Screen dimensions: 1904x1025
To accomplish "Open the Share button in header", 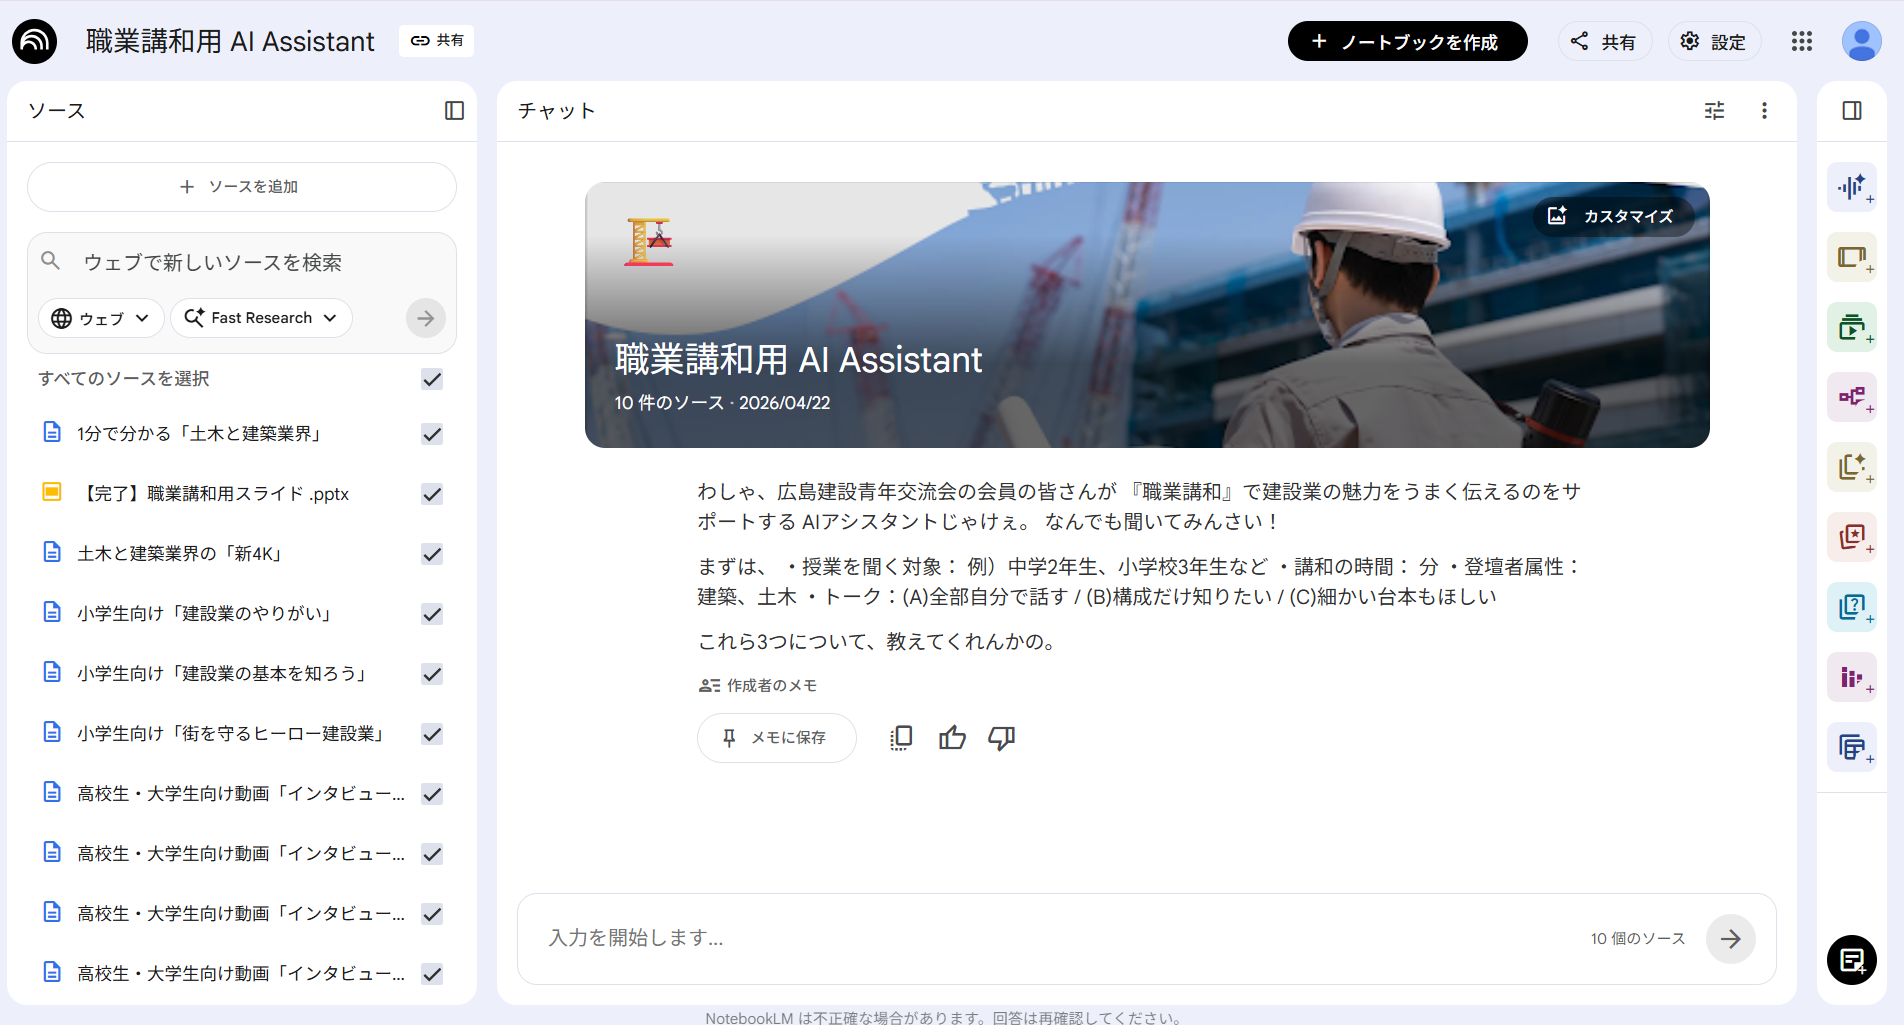I will pyautogui.click(x=1603, y=41).
